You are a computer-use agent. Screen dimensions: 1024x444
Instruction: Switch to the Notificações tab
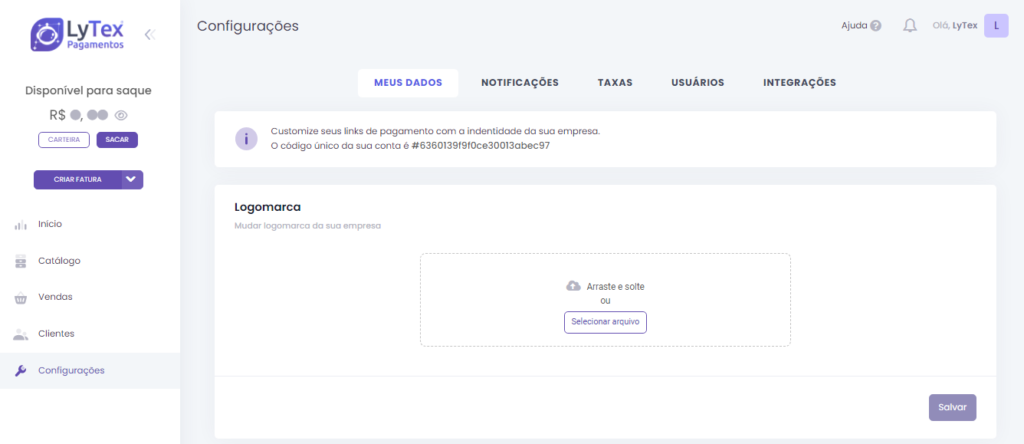(520, 83)
